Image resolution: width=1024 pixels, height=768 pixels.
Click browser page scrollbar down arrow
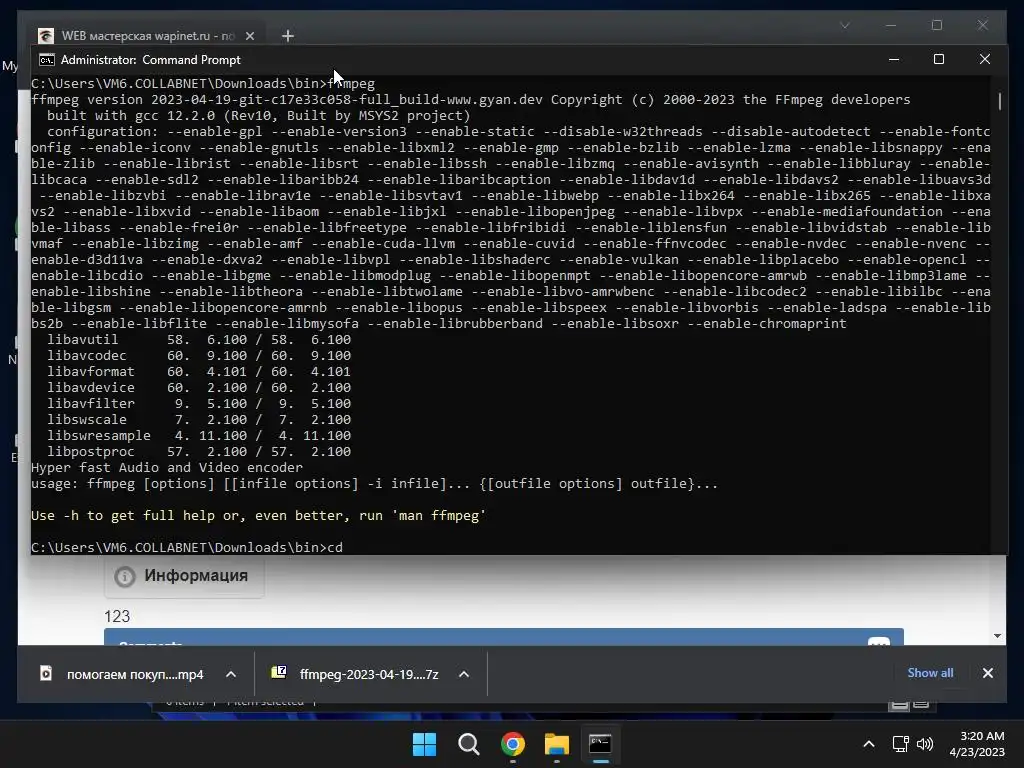click(x=997, y=636)
